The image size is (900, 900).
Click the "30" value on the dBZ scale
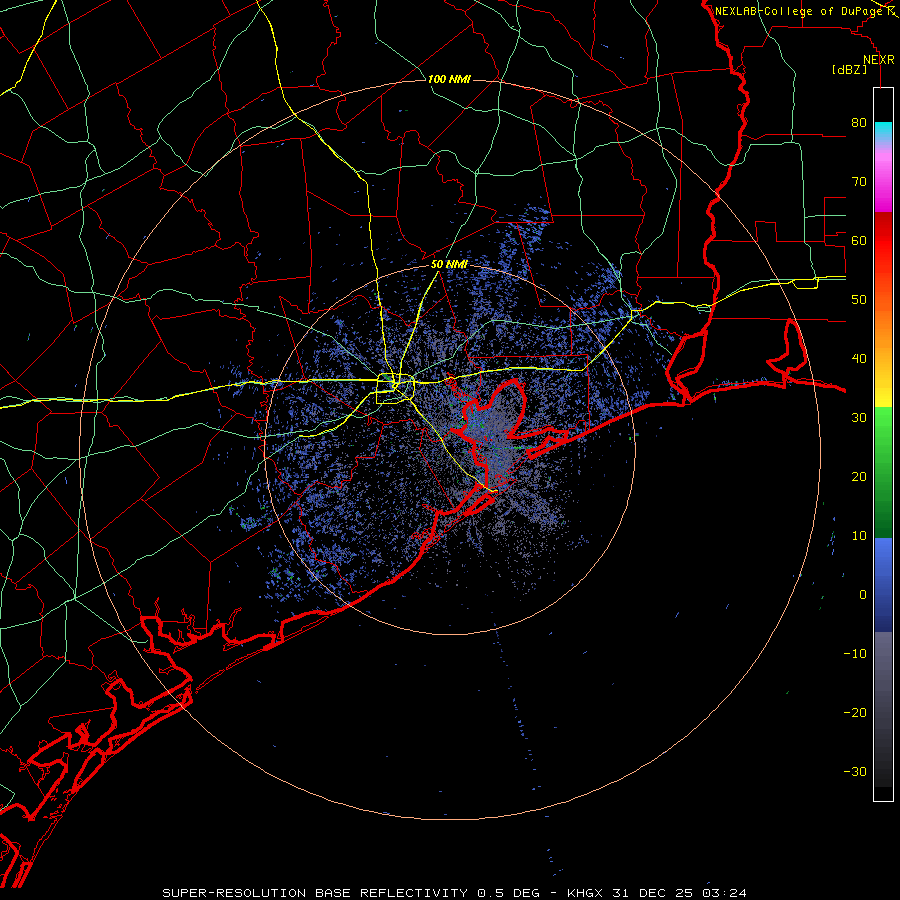point(859,418)
